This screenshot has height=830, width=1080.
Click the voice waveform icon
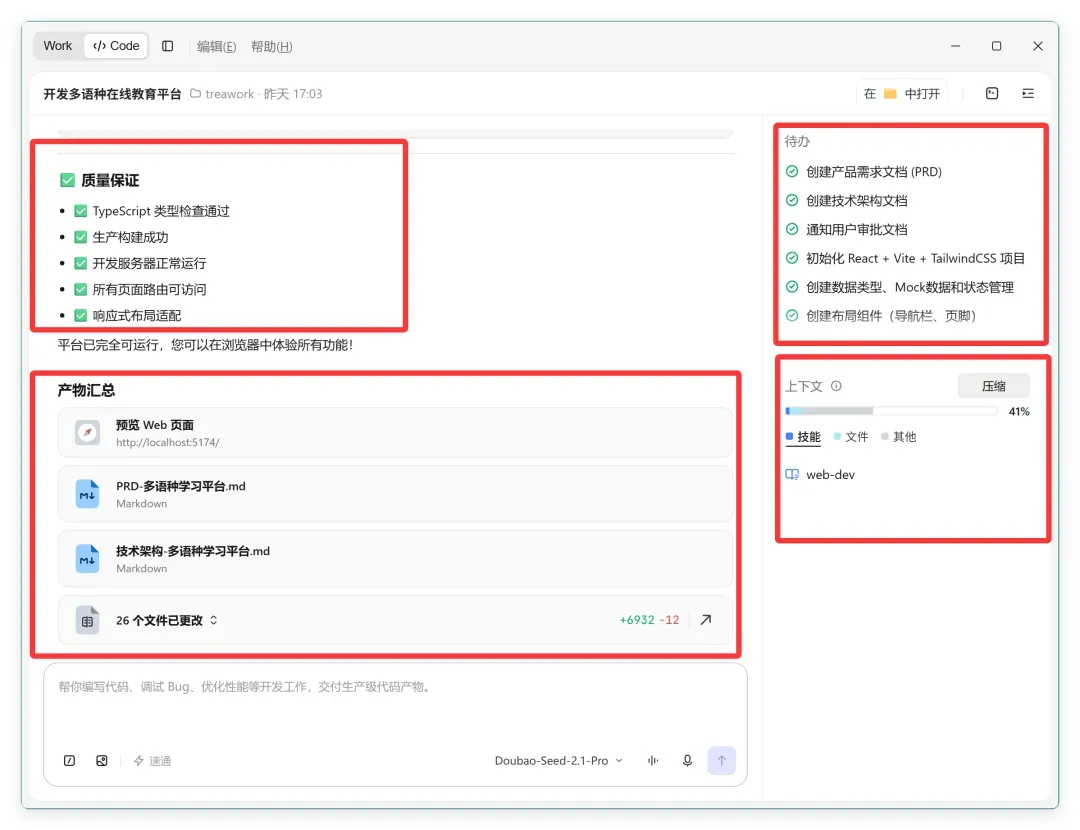coord(653,760)
